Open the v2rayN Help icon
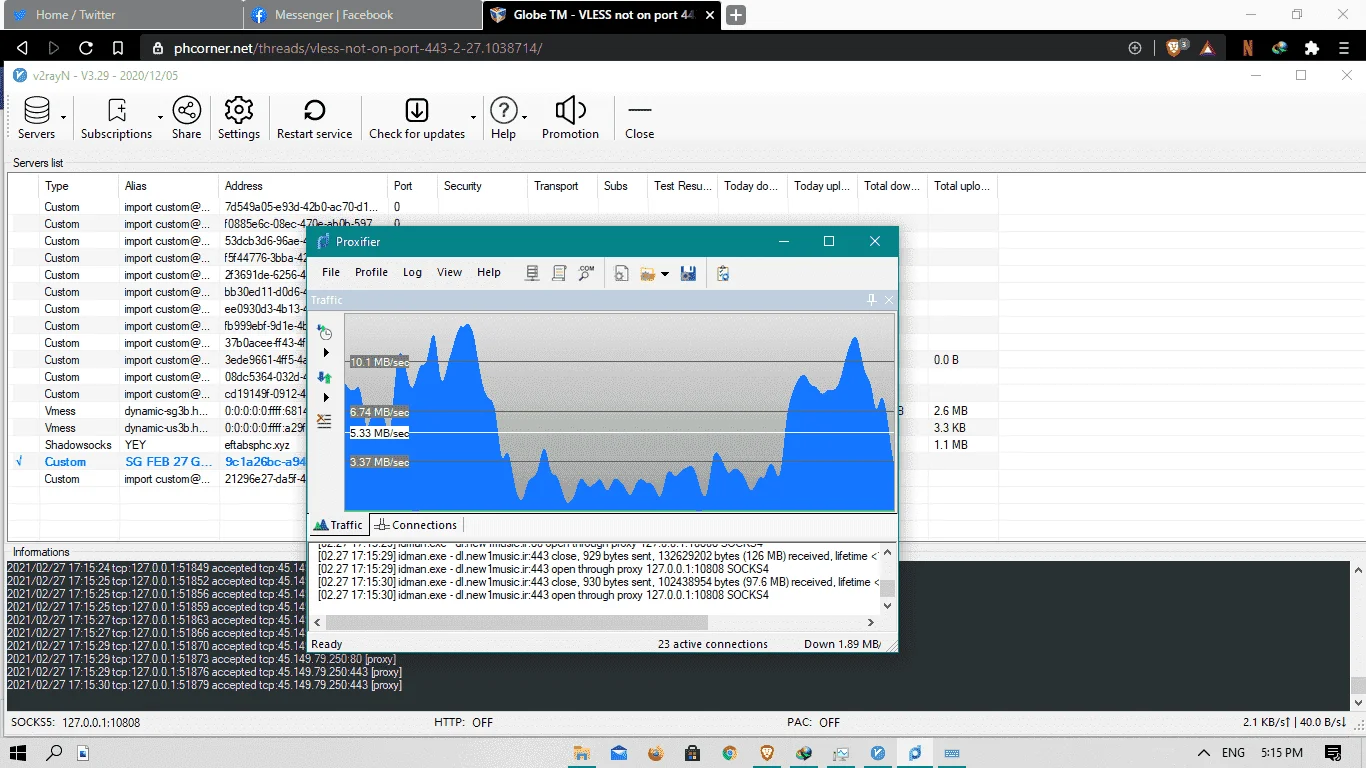The image size is (1366, 768). (503, 118)
